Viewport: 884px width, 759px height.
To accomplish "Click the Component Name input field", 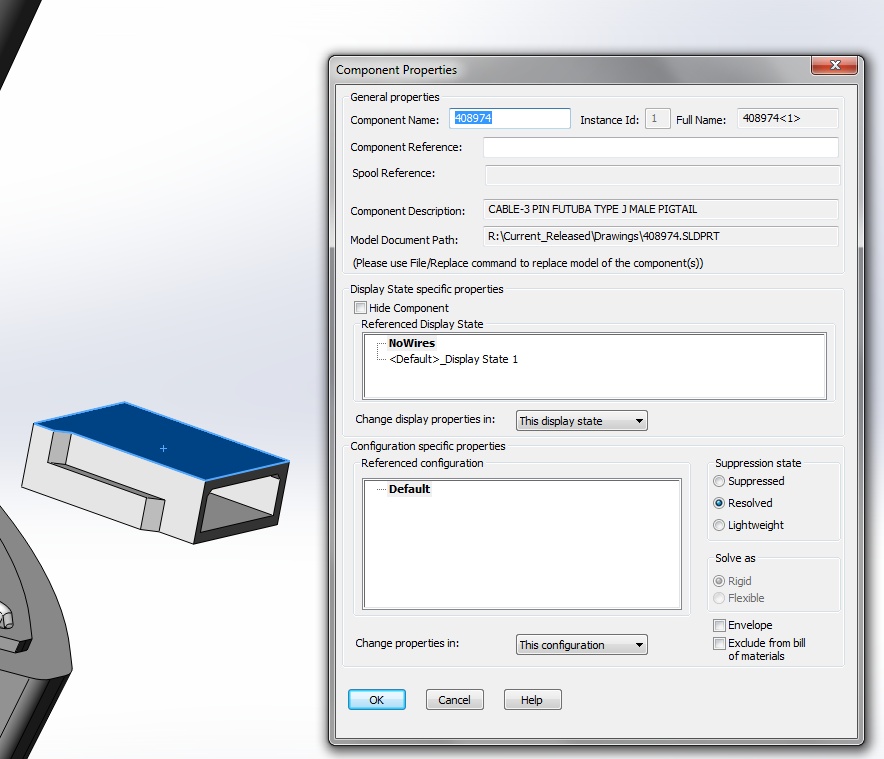I will coord(510,118).
